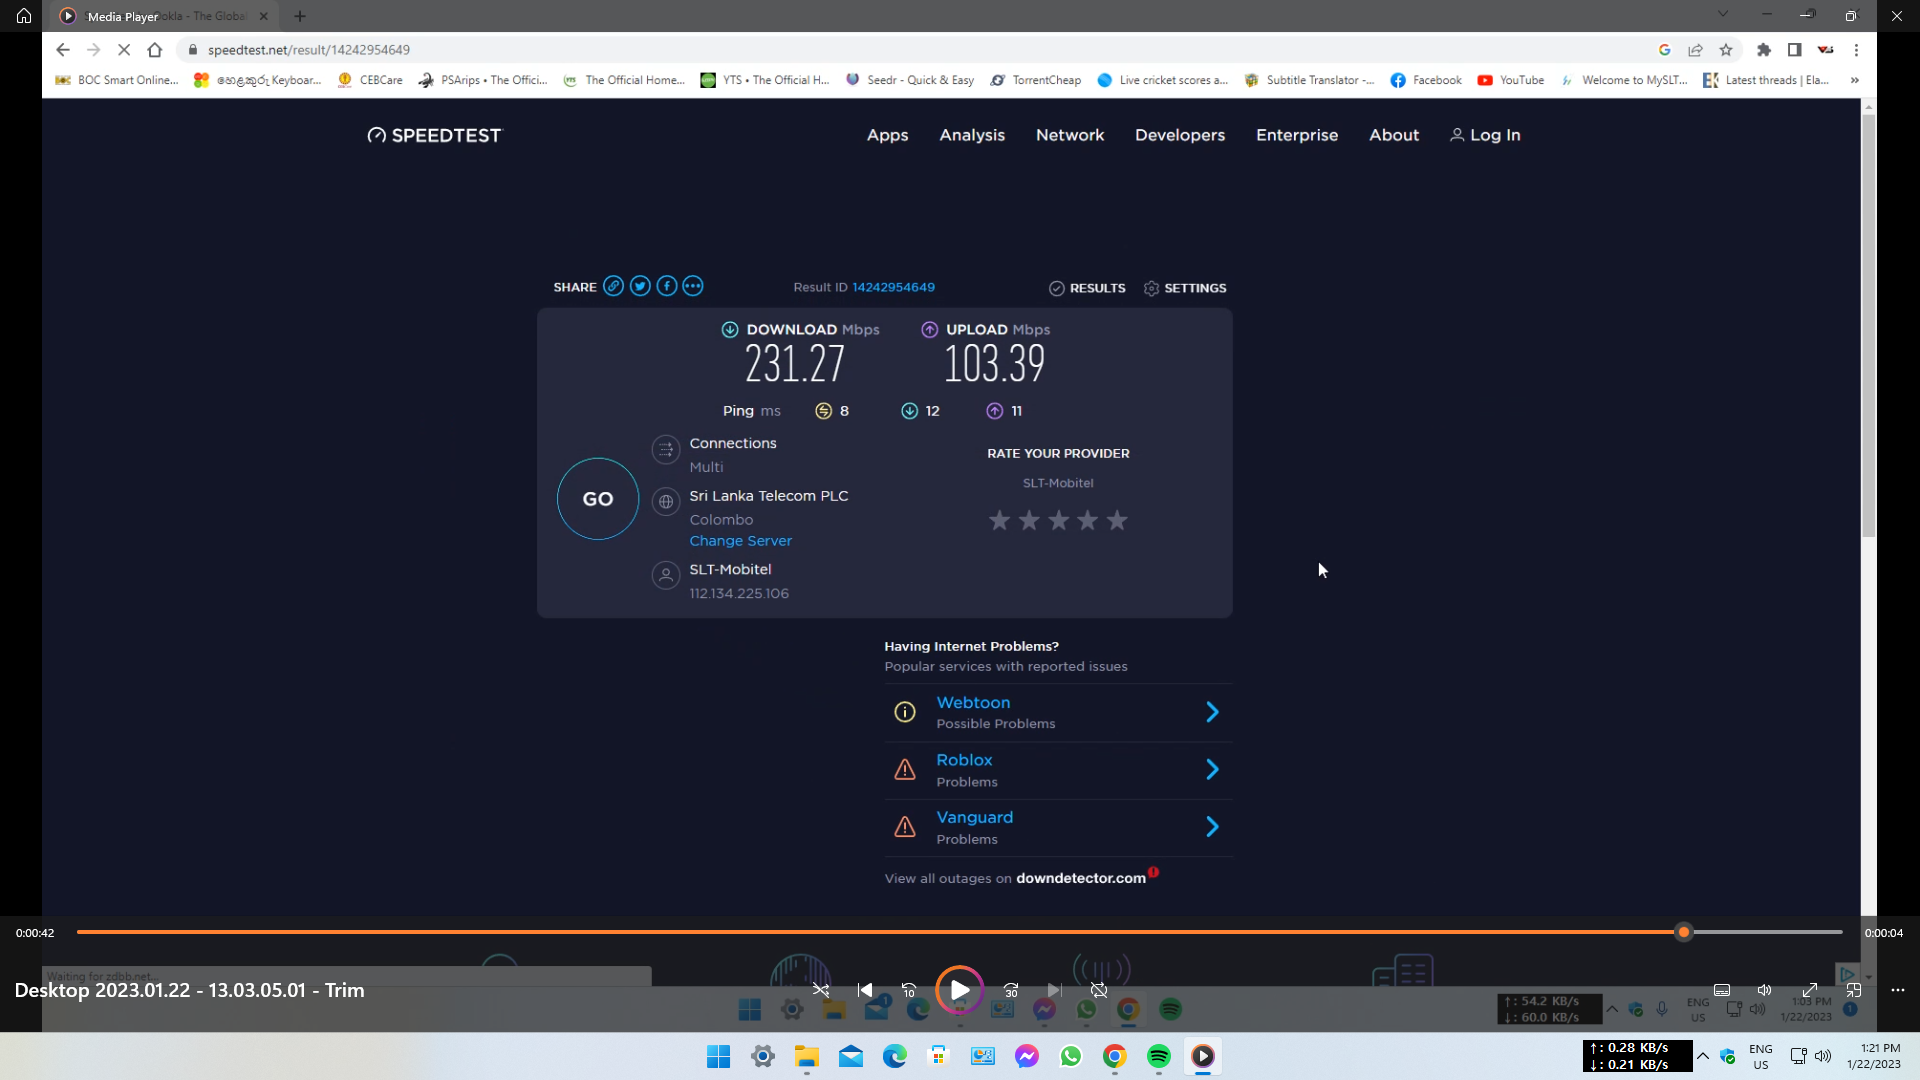Open Result ID 14242954649 link
Image resolution: width=1920 pixels, height=1080 pixels.
(893, 287)
